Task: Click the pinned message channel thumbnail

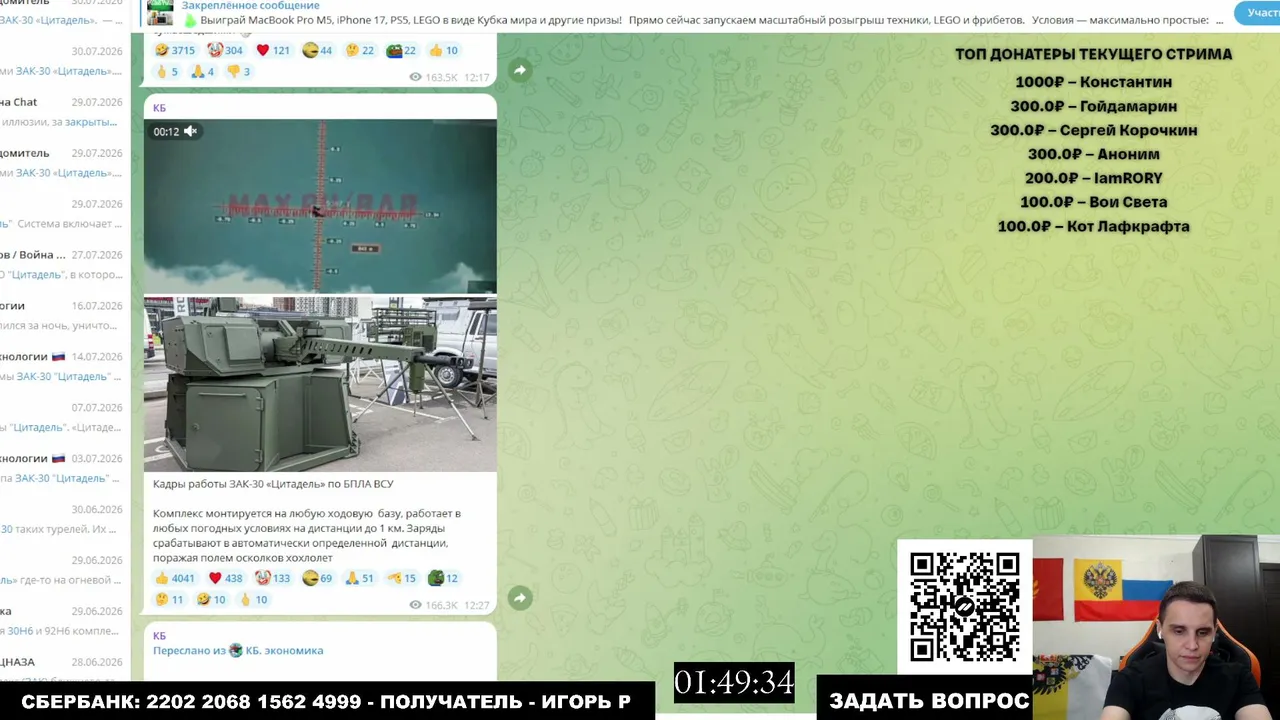Action: (x=160, y=13)
